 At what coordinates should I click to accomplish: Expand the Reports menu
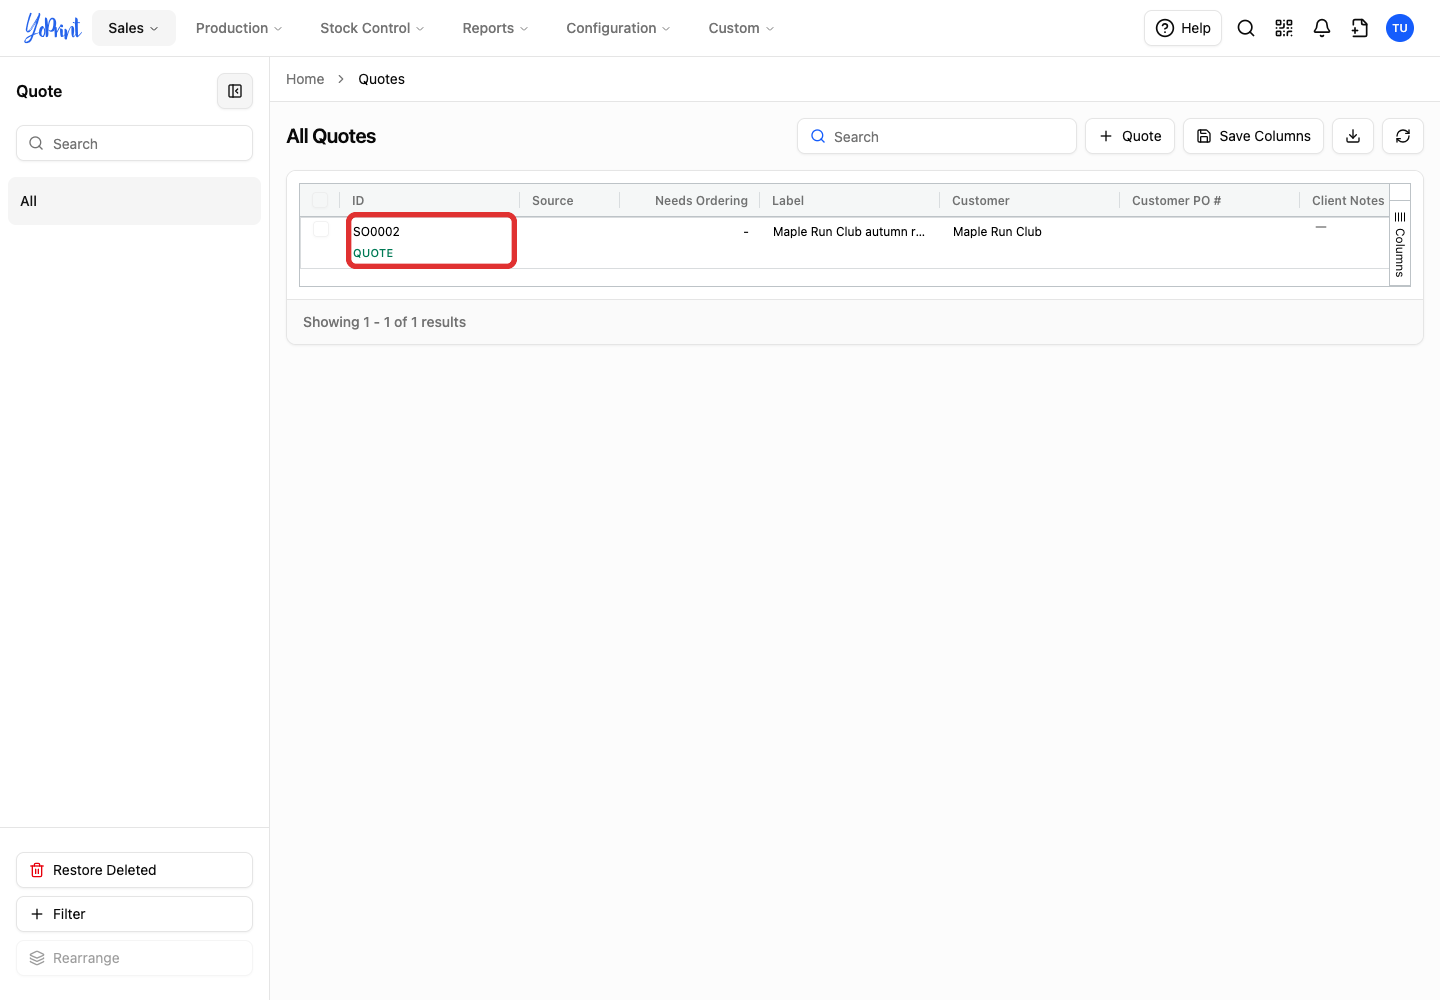[495, 28]
